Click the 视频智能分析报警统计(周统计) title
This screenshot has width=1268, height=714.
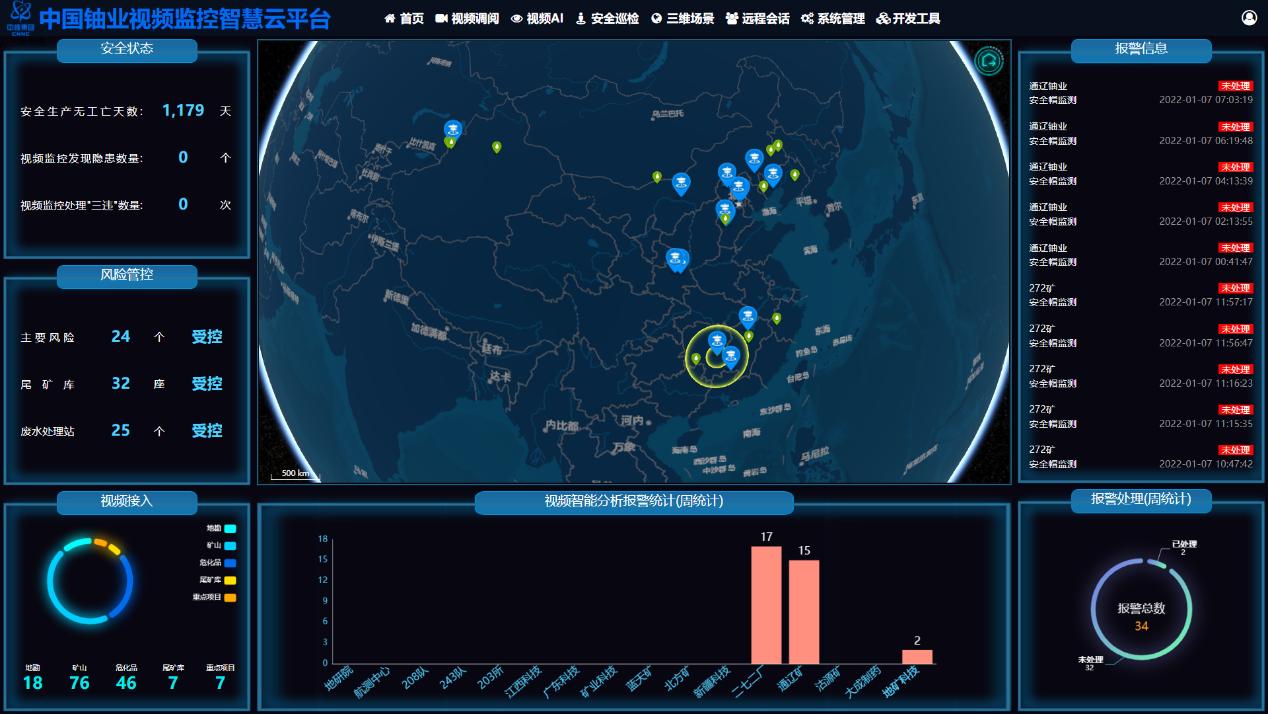634,502
